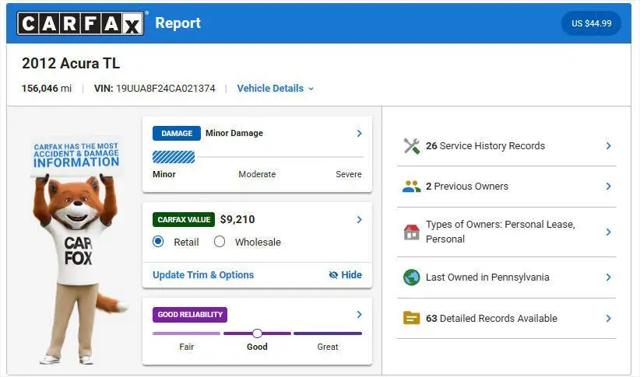Click the crossed-eye icon next to Hide

(x=333, y=275)
